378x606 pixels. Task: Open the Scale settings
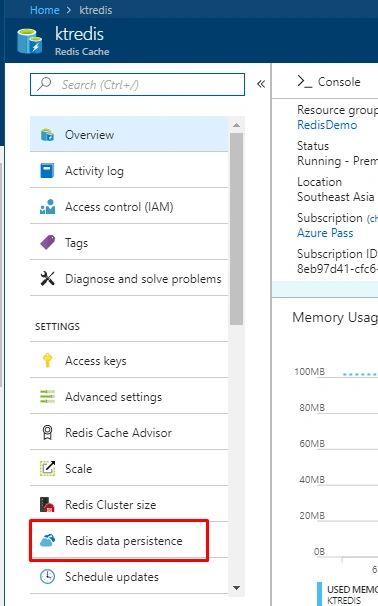click(x=129, y=468)
